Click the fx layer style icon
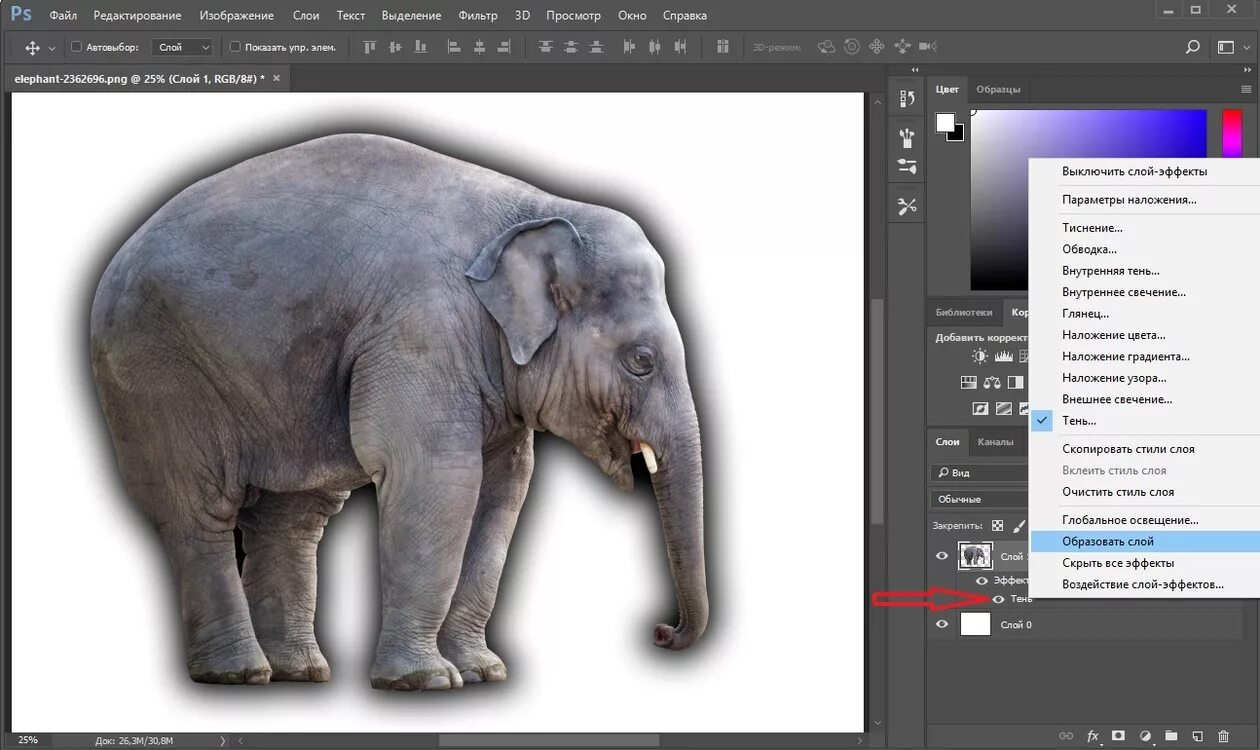The width and height of the screenshot is (1260, 750). click(x=1093, y=737)
